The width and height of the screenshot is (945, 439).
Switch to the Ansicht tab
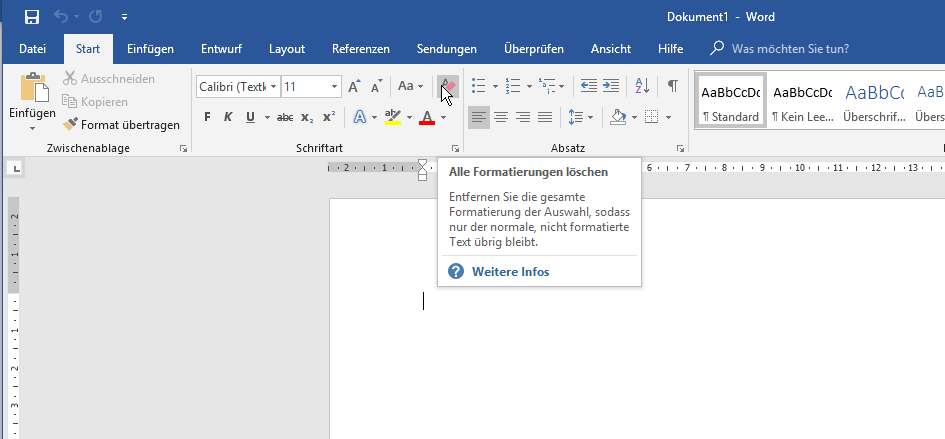pyautogui.click(x=611, y=49)
